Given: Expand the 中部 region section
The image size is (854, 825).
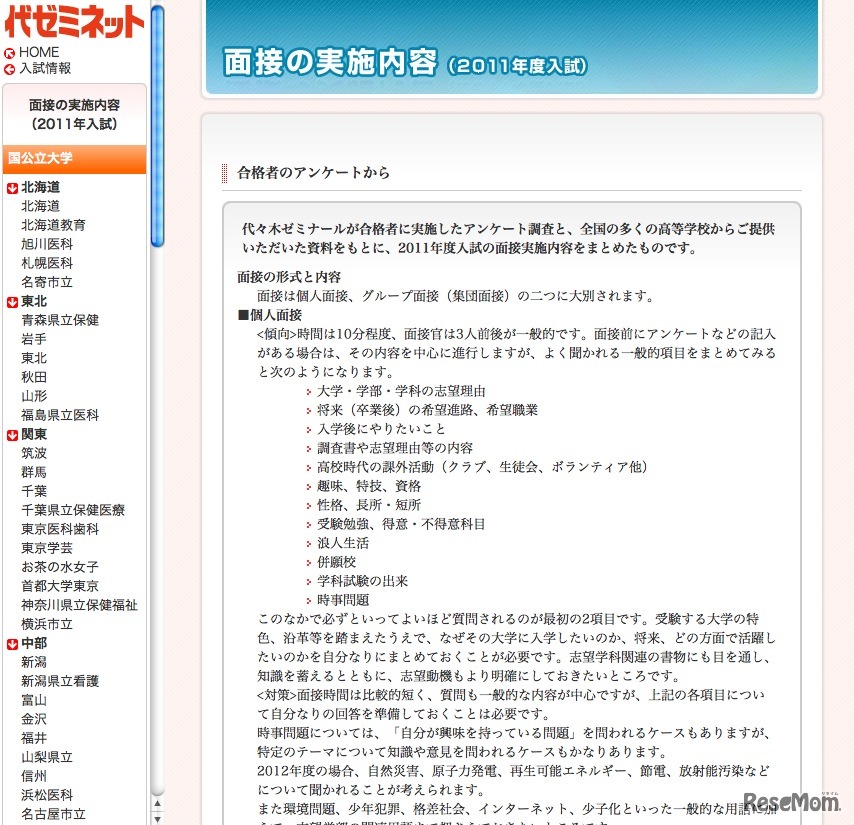Looking at the screenshot, I should tap(32, 642).
